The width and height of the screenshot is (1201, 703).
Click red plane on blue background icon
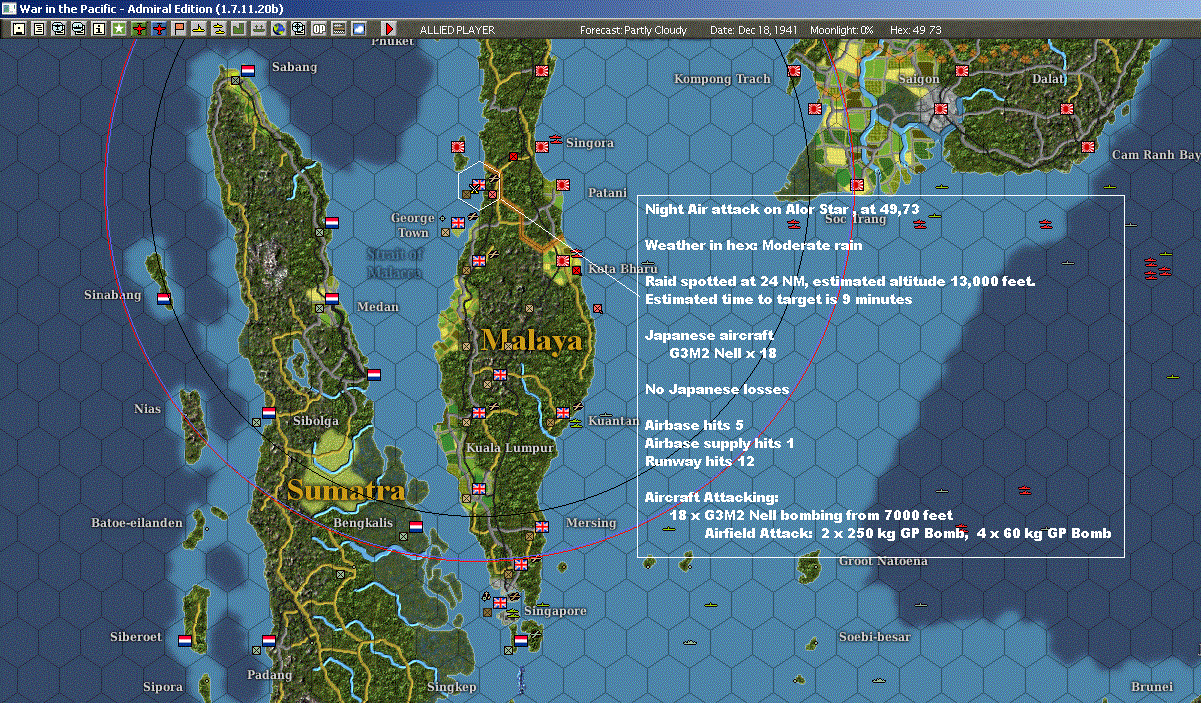tap(158, 29)
